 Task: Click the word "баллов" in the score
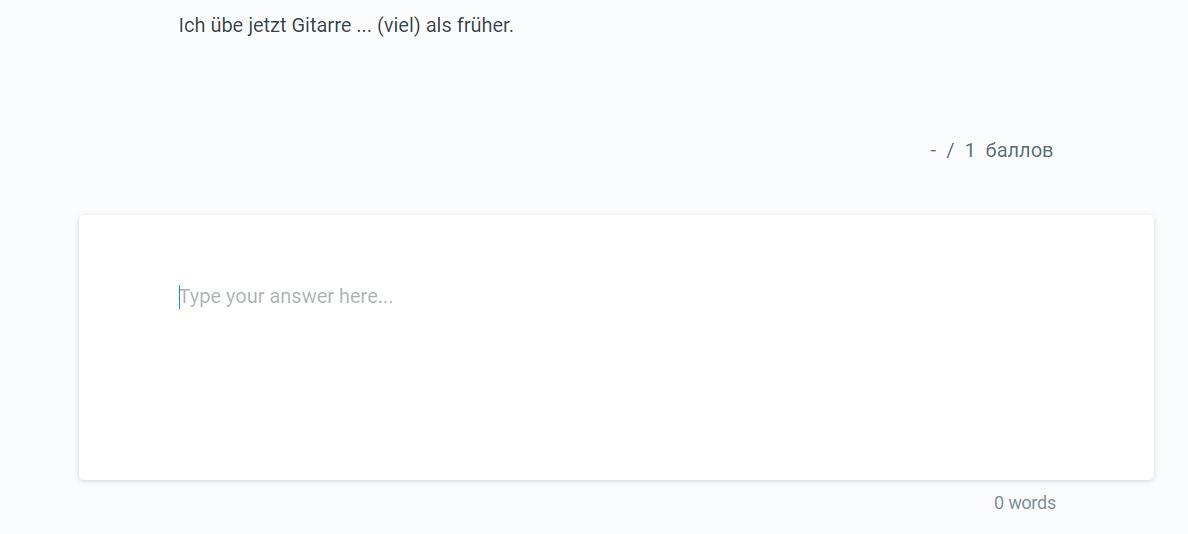(x=1019, y=150)
